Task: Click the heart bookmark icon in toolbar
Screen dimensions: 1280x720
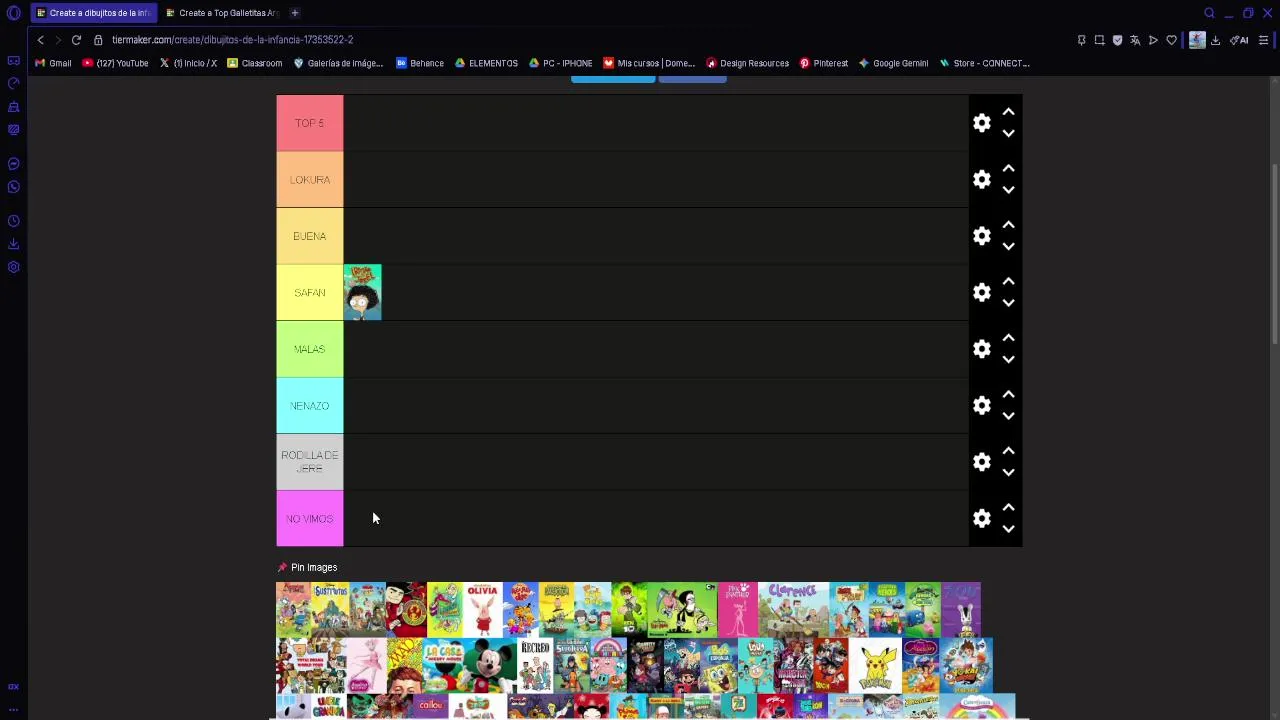Action: click(x=1171, y=40)
